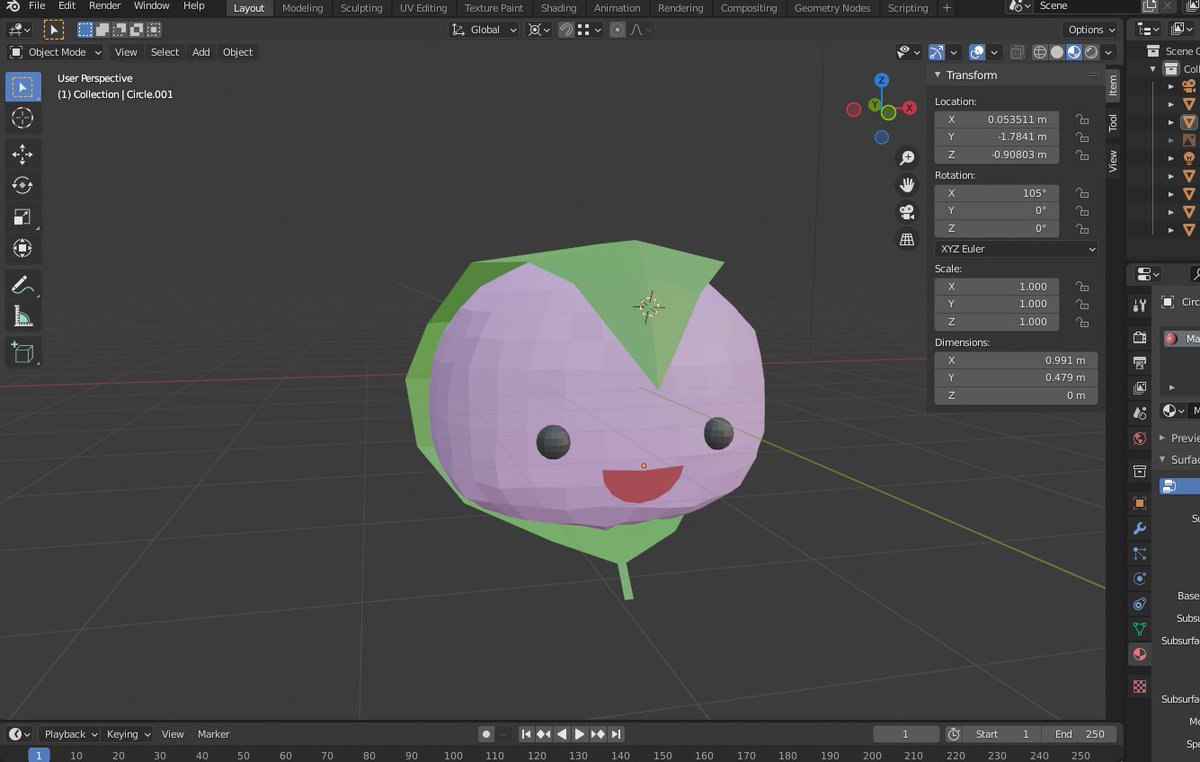Open the XYZ Euler rotation mode dropdown

[1016, 249]
